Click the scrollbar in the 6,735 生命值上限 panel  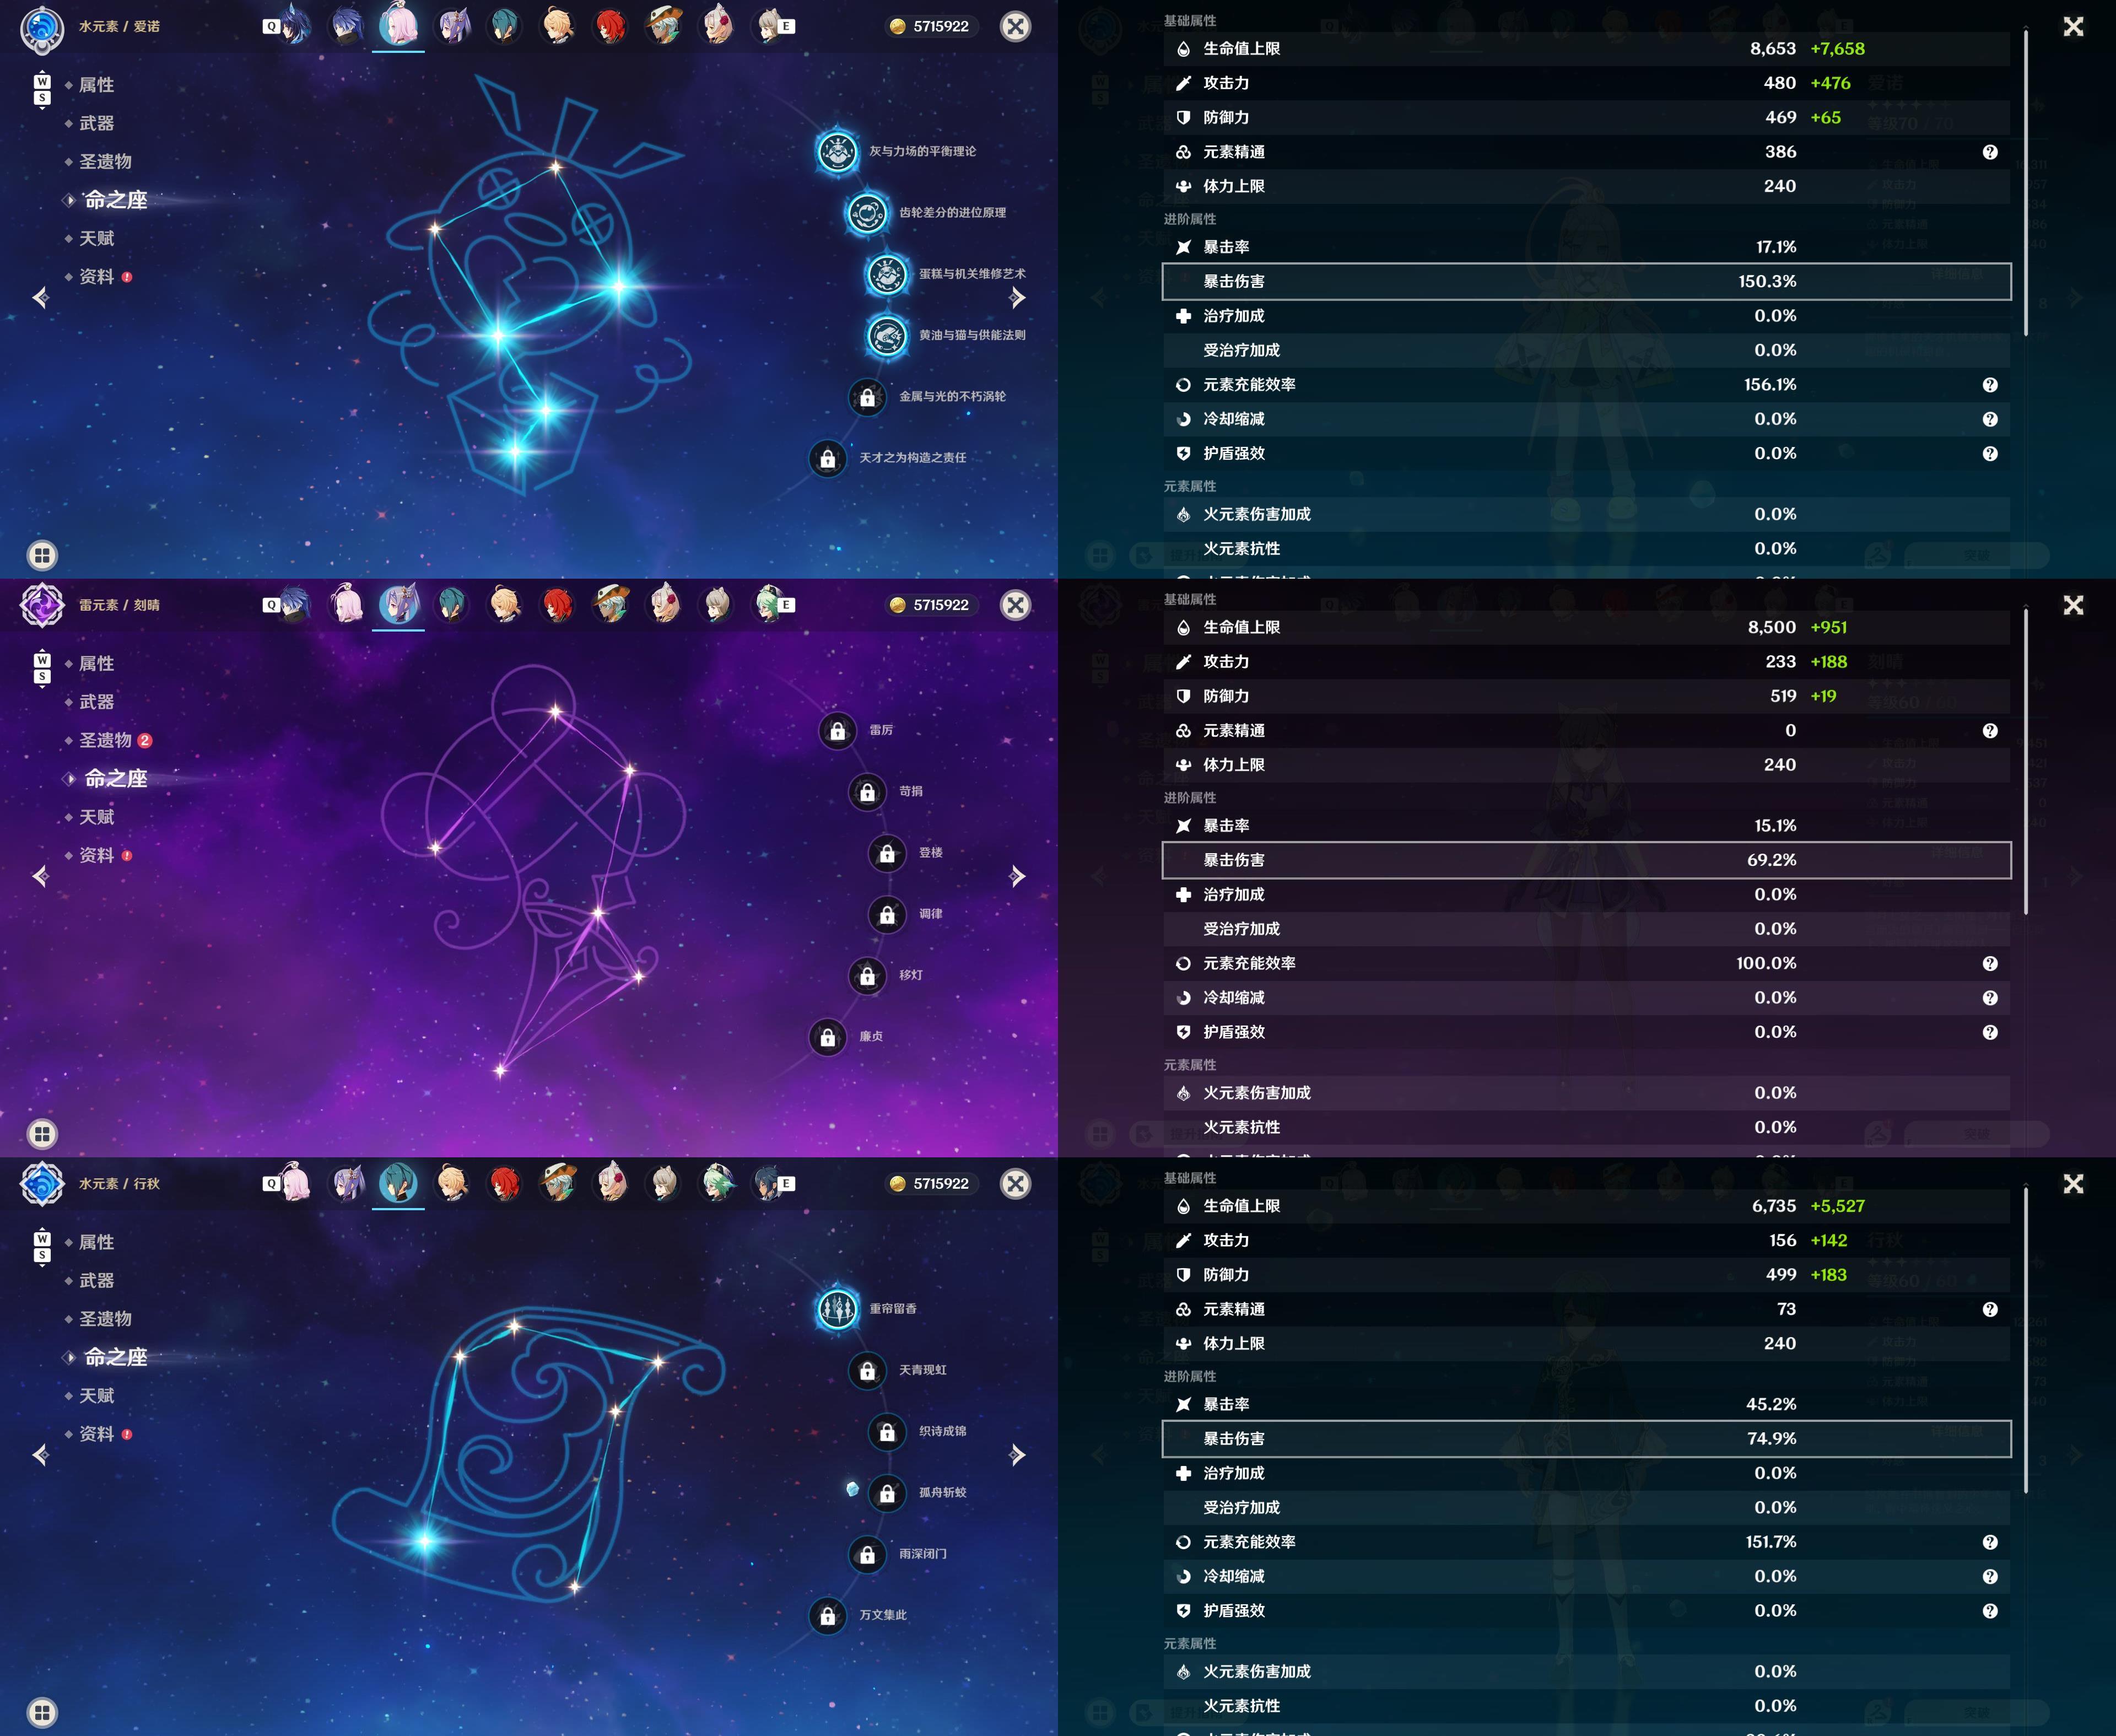2026,1340
